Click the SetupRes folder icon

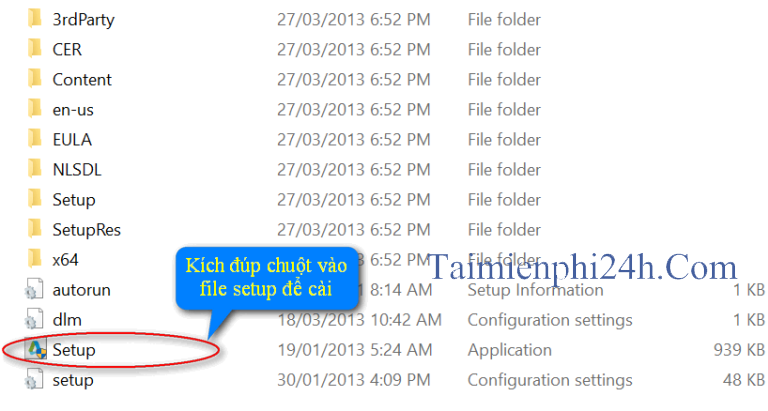[x=35, y=229]
